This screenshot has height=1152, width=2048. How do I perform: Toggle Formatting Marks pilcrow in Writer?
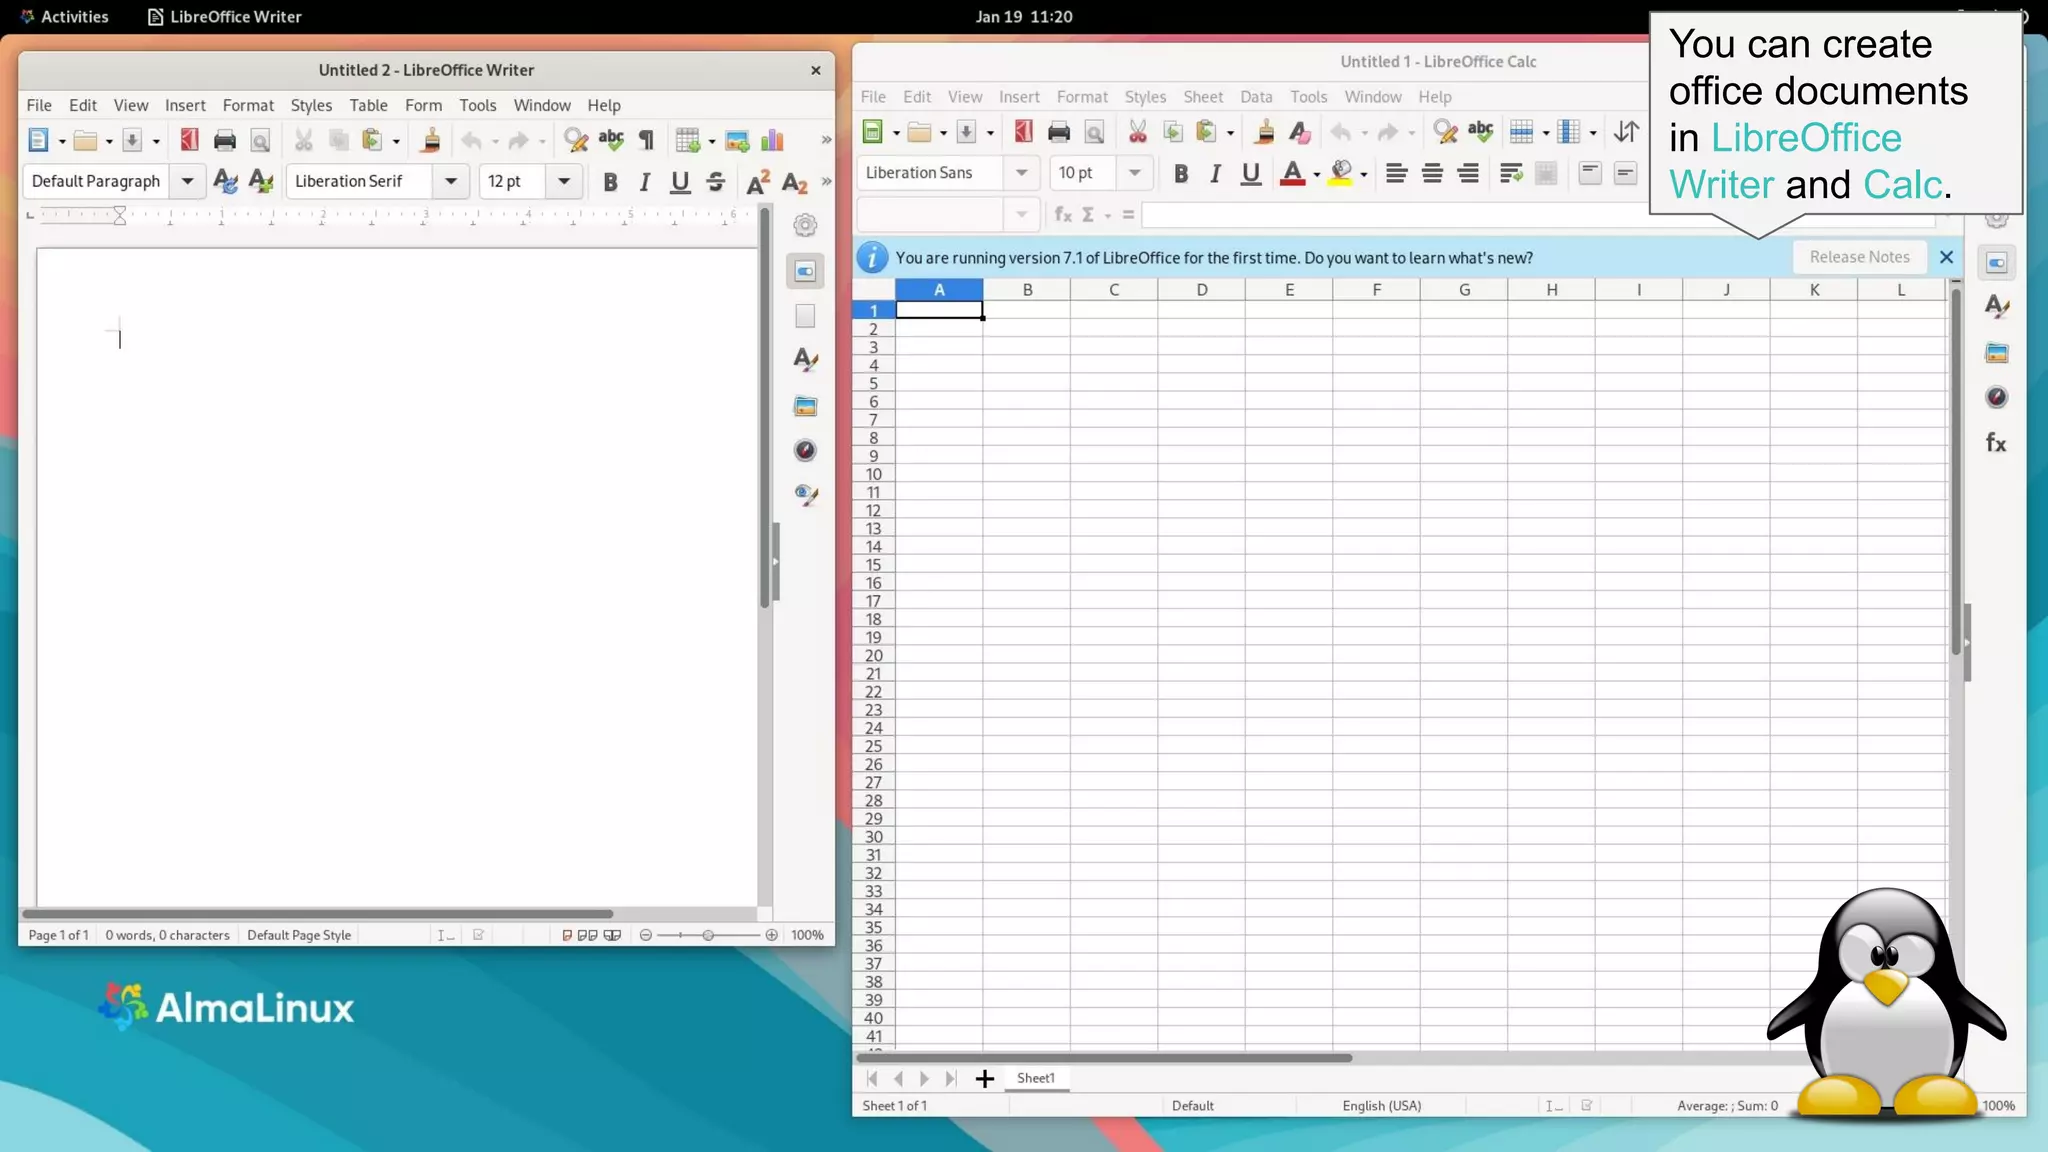point(647,141)
